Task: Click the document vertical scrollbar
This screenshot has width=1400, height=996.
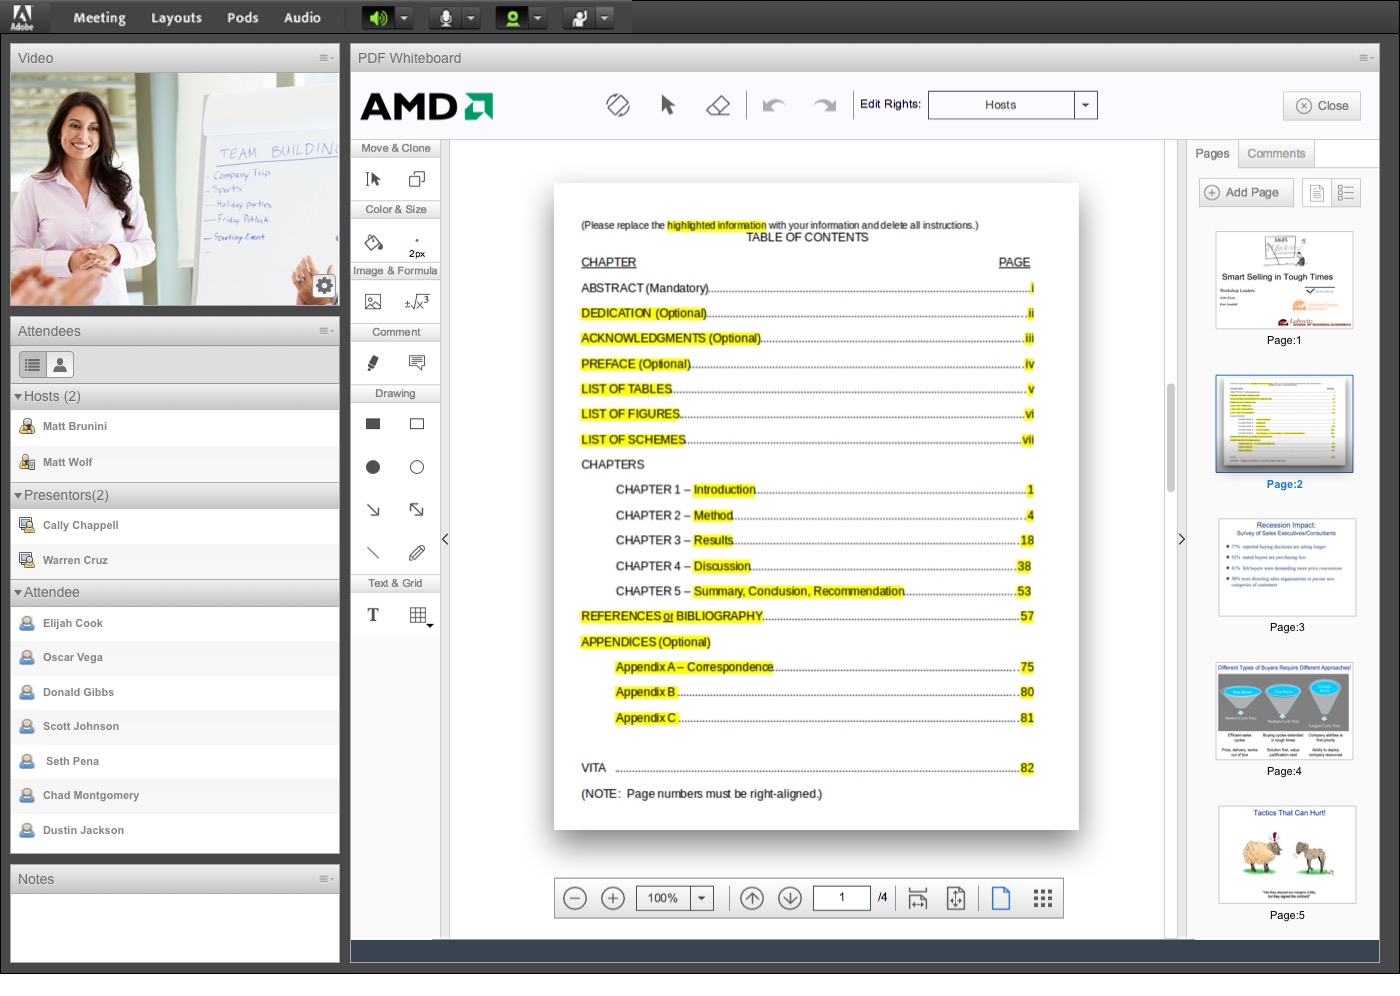Action: (x=1170, y=438)
